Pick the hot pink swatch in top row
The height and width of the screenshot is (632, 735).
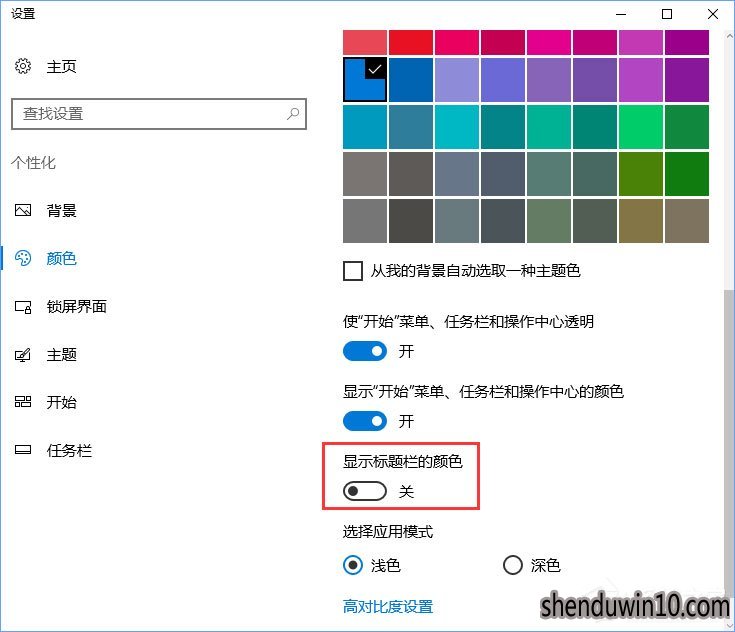coord(549,42)
